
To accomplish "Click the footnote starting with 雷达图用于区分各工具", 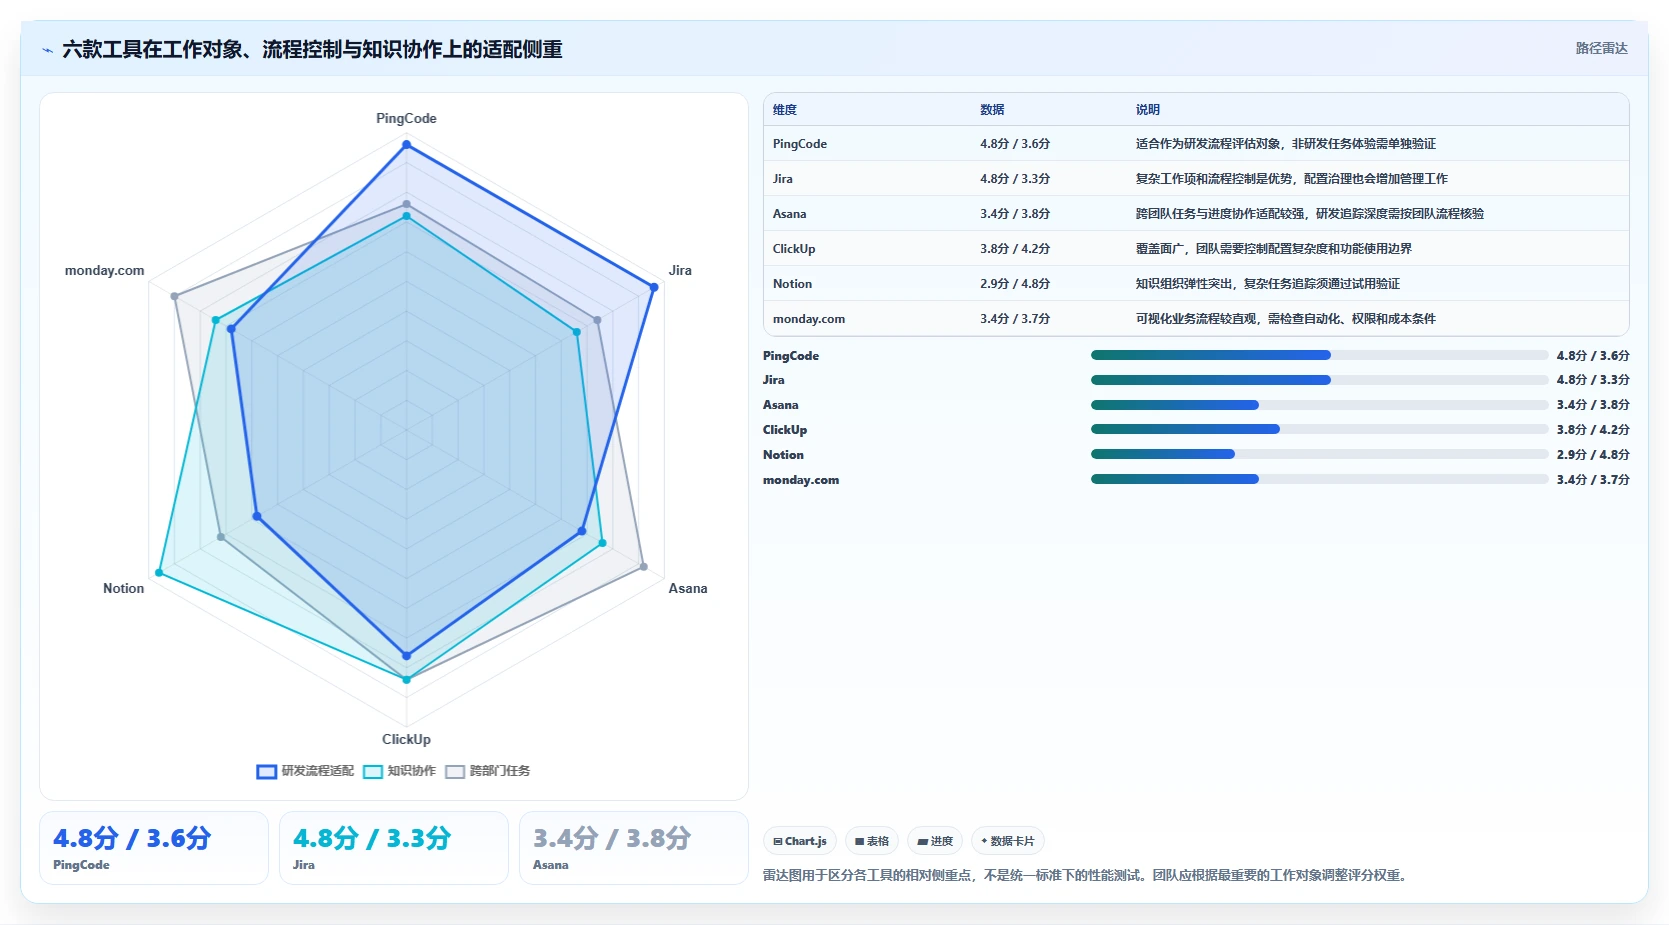I will coord(1087,875).
